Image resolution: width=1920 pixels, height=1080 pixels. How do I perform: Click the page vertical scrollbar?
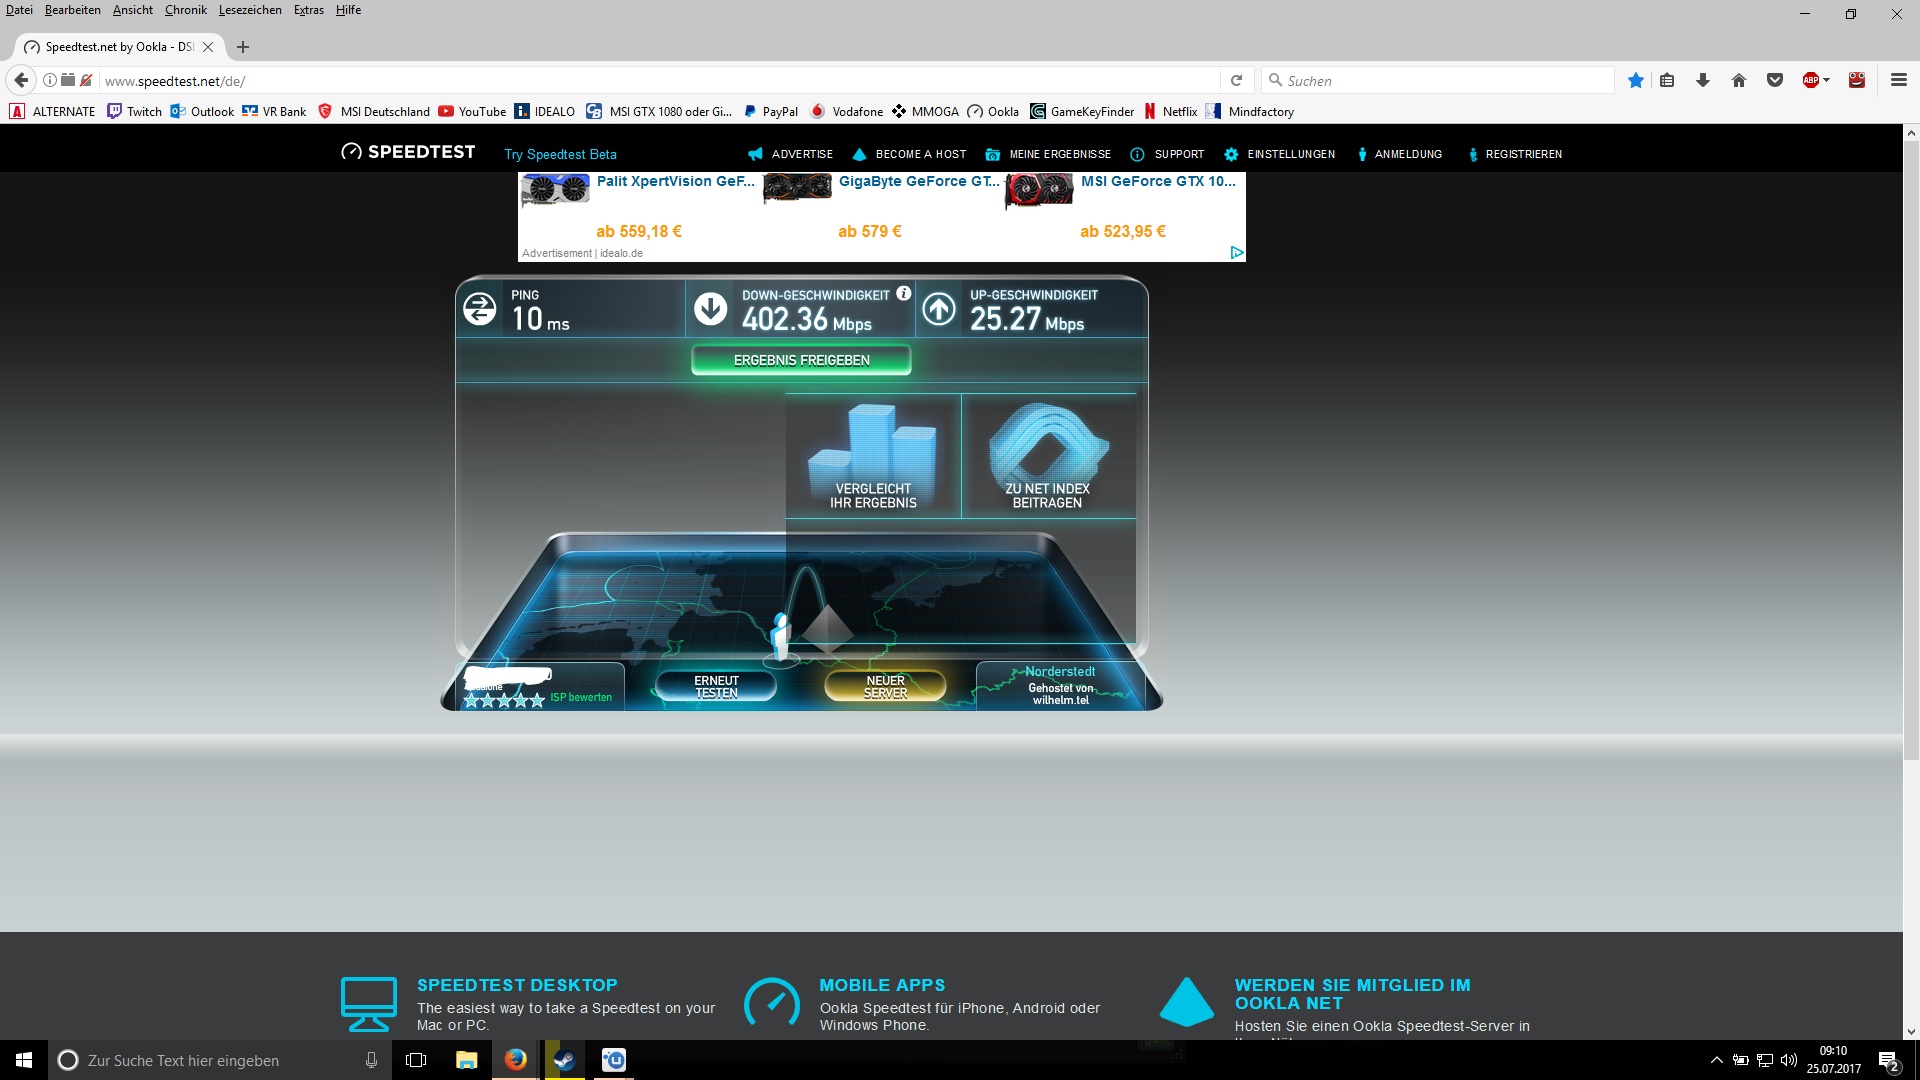point(1910,450)
